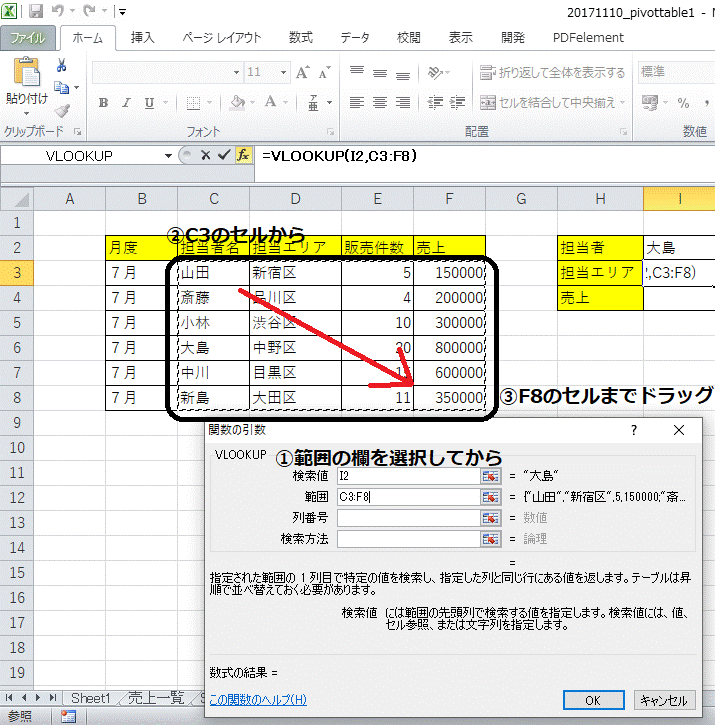Click the cancel X icon in formula bar

pos(205,155)
